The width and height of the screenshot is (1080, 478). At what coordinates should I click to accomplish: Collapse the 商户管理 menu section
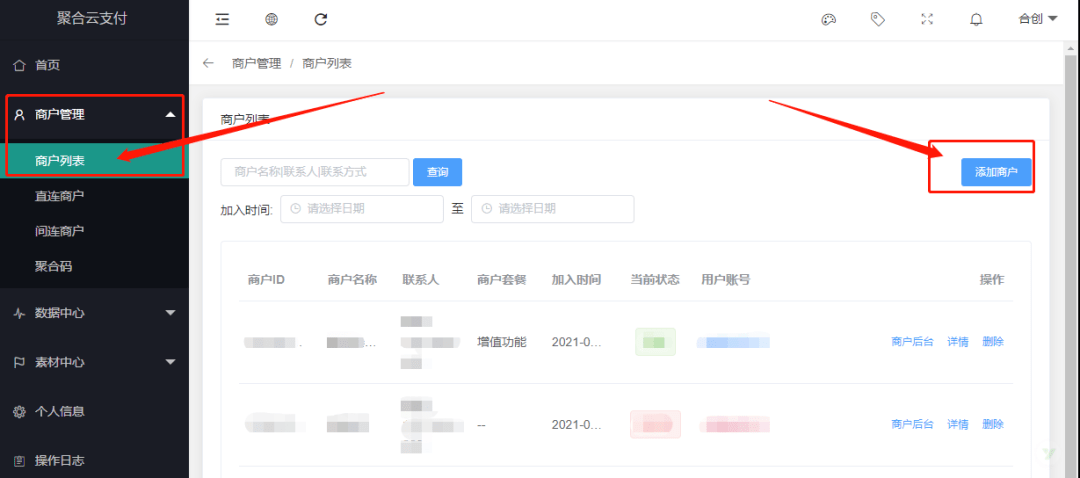coord(94,115)
